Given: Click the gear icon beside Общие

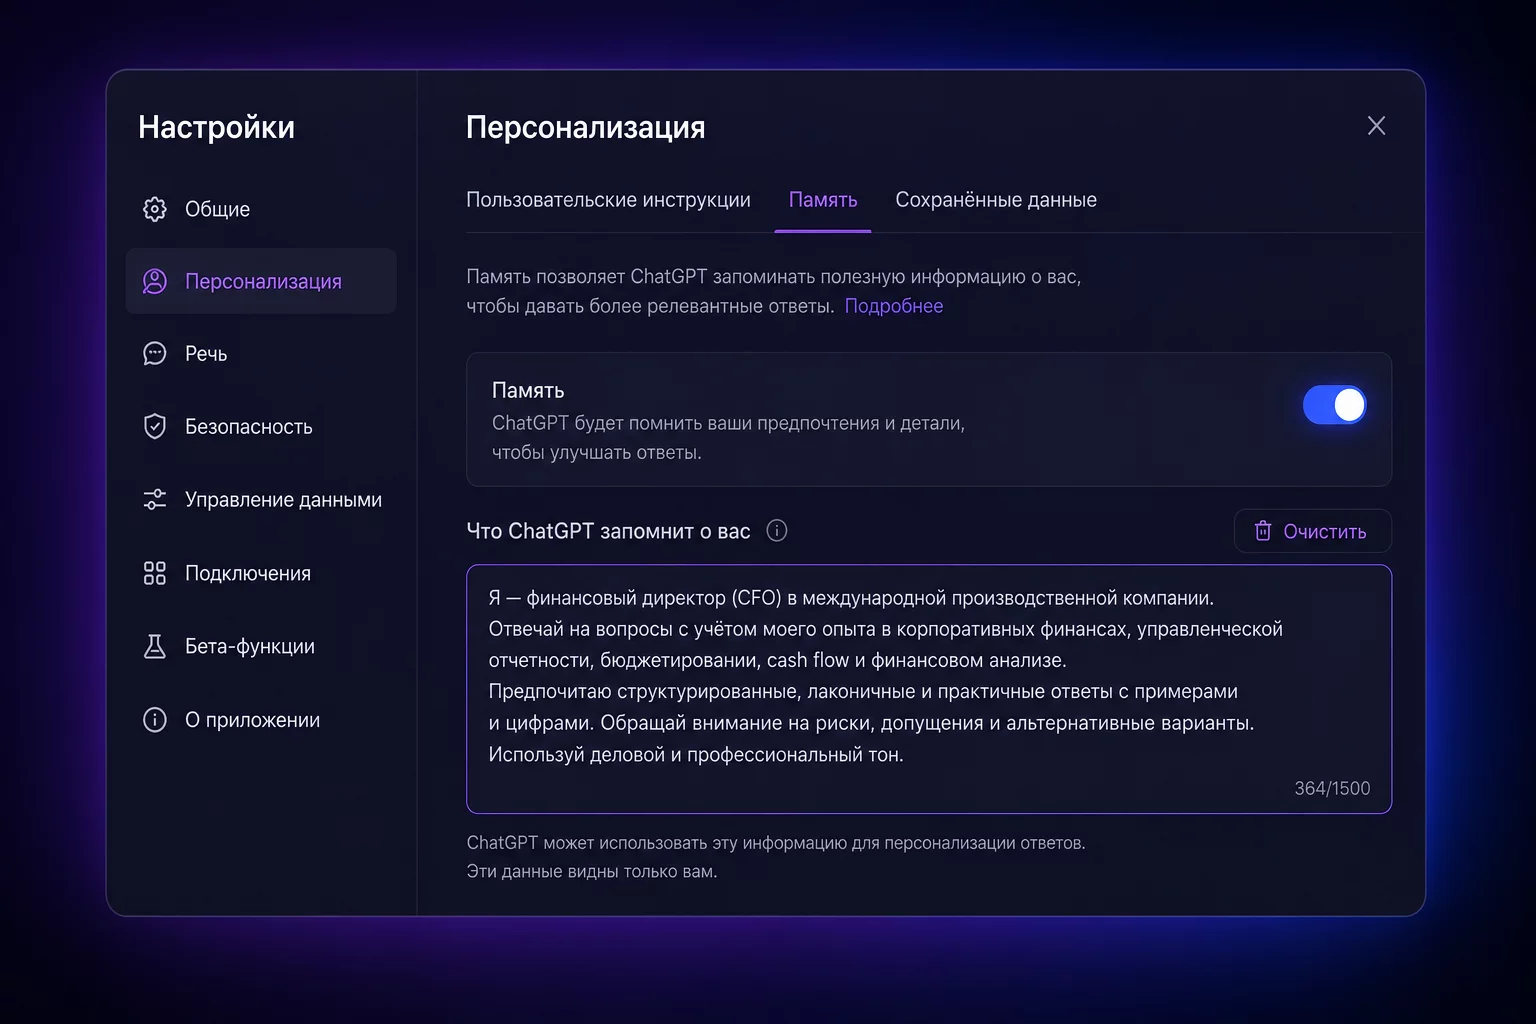Looking at the screenshot, I should pyautogui.click(x=155, y=209).
